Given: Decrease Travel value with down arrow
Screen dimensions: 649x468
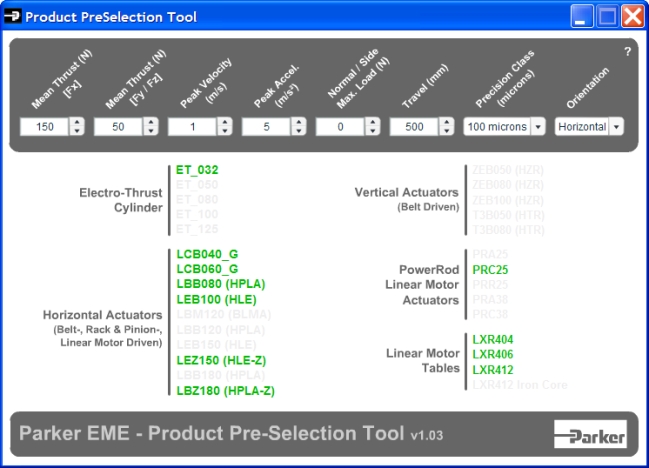Looking at the screenshot, I should (x=447, y=131).
